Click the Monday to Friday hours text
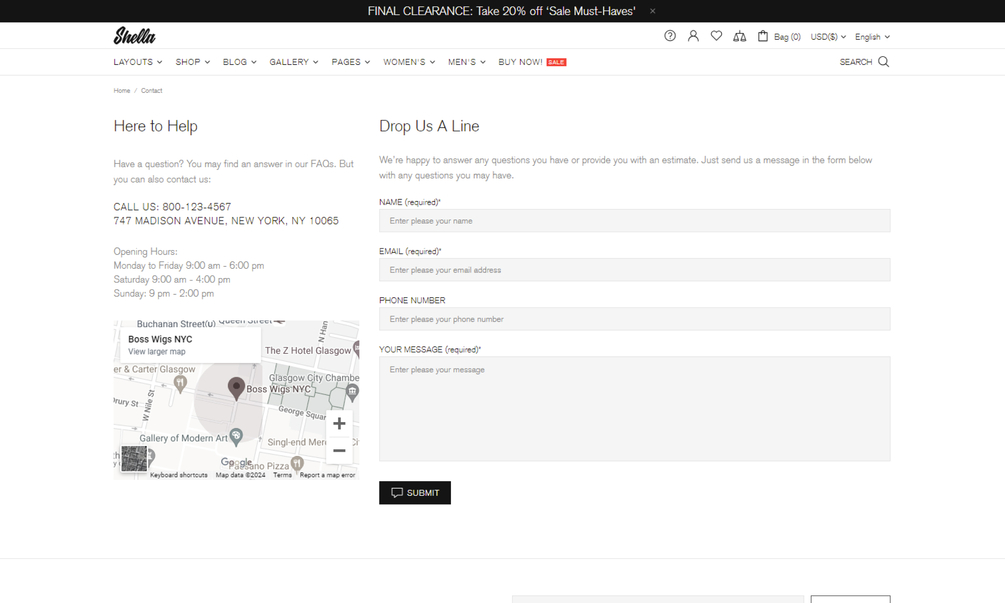The image size is (1005, 603). (188, 265)
